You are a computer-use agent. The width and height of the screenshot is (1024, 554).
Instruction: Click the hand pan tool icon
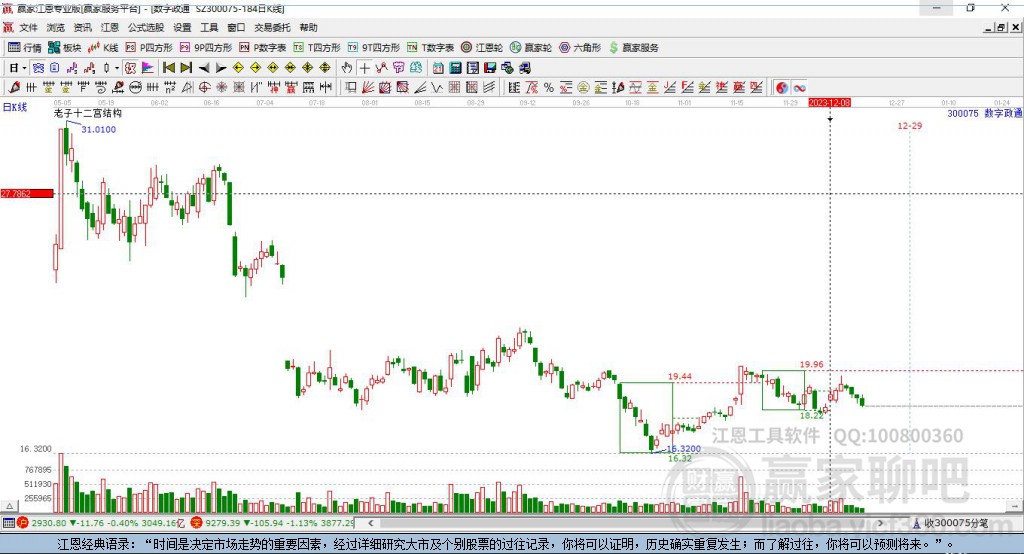(347, 67)
